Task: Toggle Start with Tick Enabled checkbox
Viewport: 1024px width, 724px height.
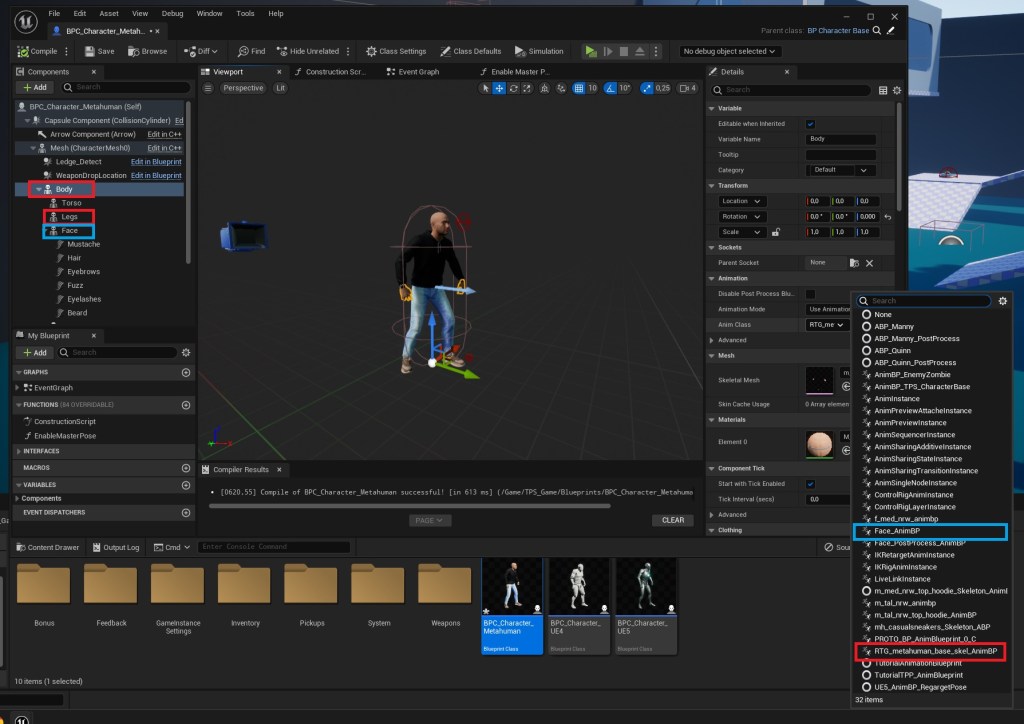Action: (810, 484)
